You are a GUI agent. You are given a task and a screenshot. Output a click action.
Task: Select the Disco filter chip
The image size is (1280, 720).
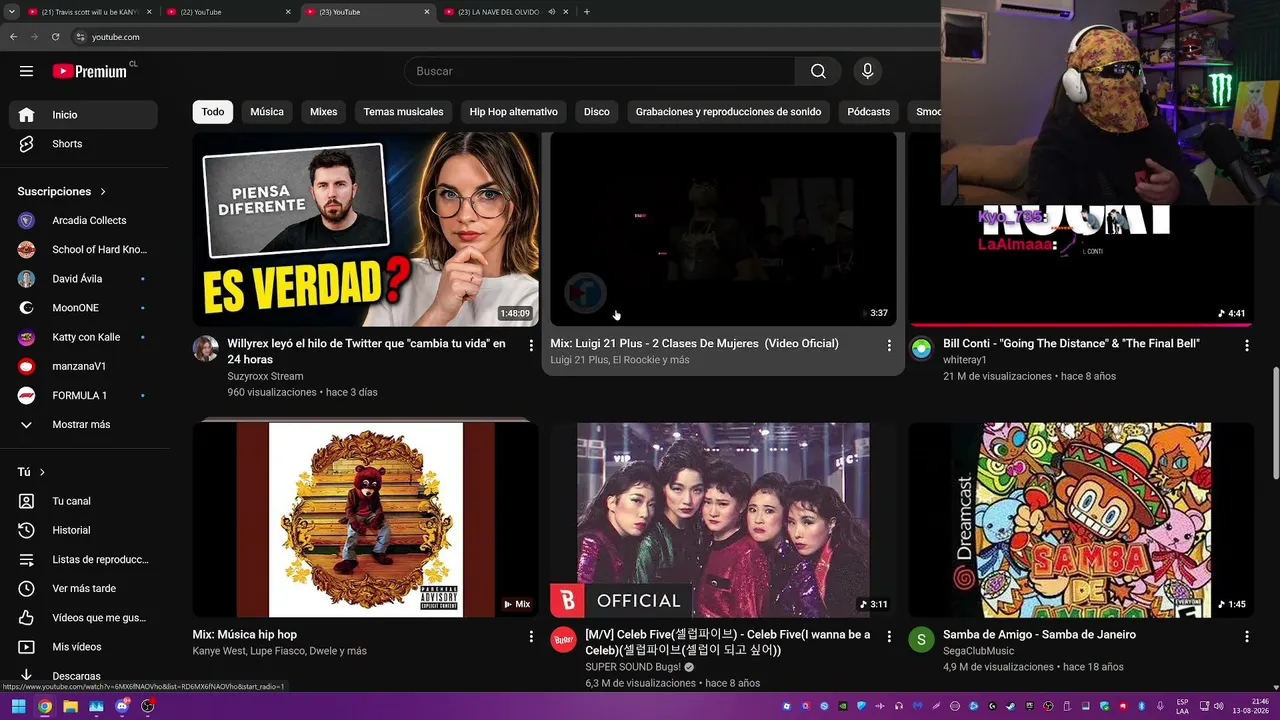pos(597,112)
